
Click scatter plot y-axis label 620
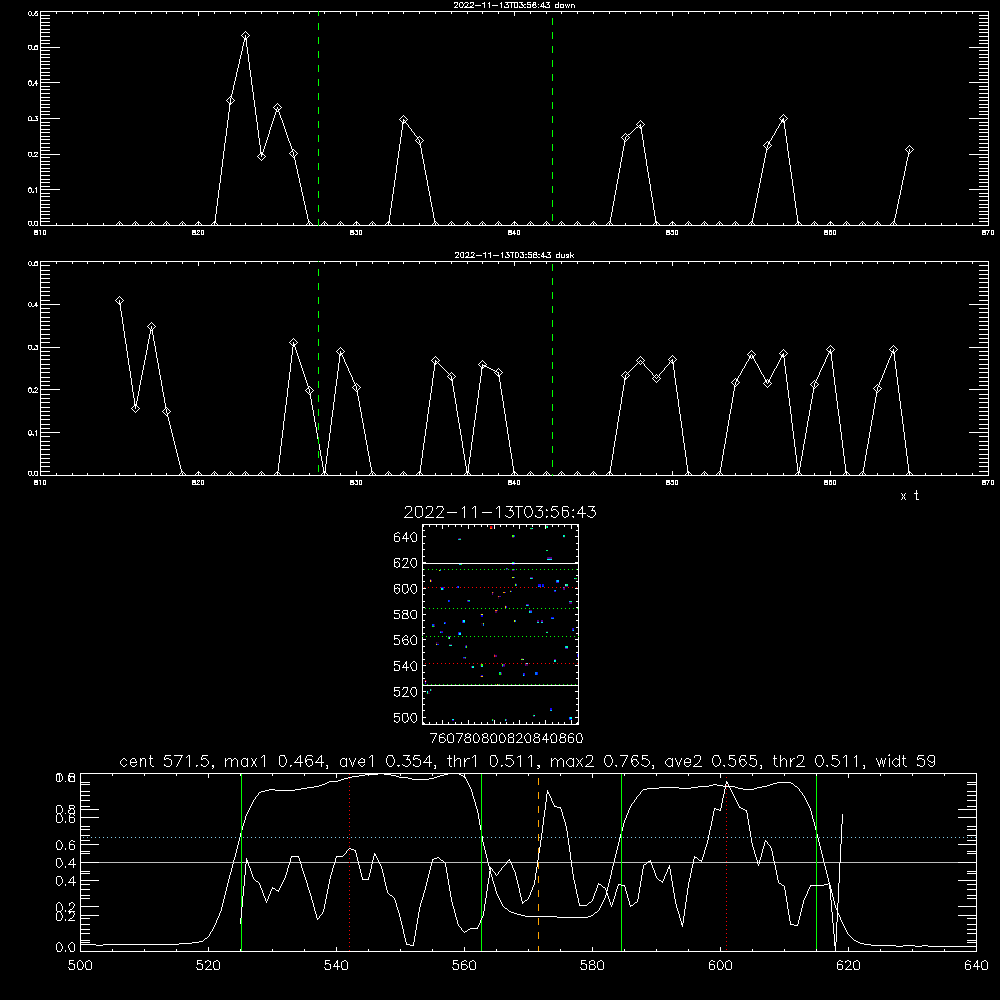406,563
